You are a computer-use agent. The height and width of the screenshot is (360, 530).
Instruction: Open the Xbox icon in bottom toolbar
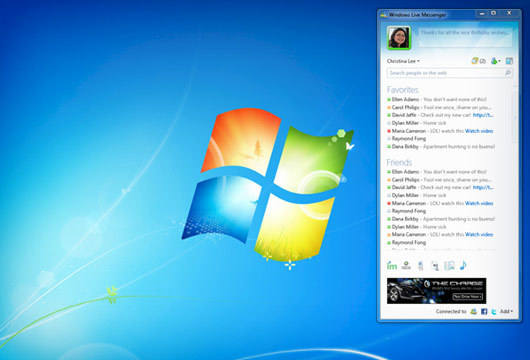(x=406, y=266)
